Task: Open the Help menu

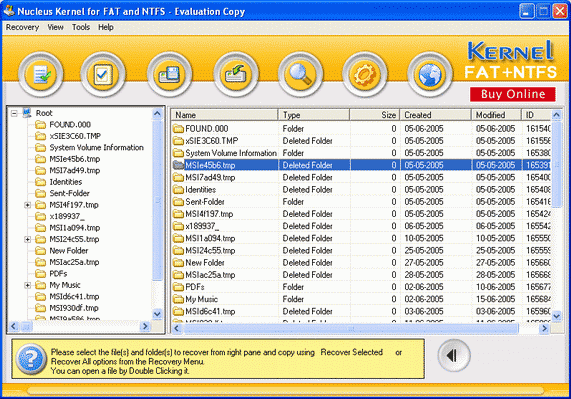Action: pyautogui.click(x=106, y=27)
